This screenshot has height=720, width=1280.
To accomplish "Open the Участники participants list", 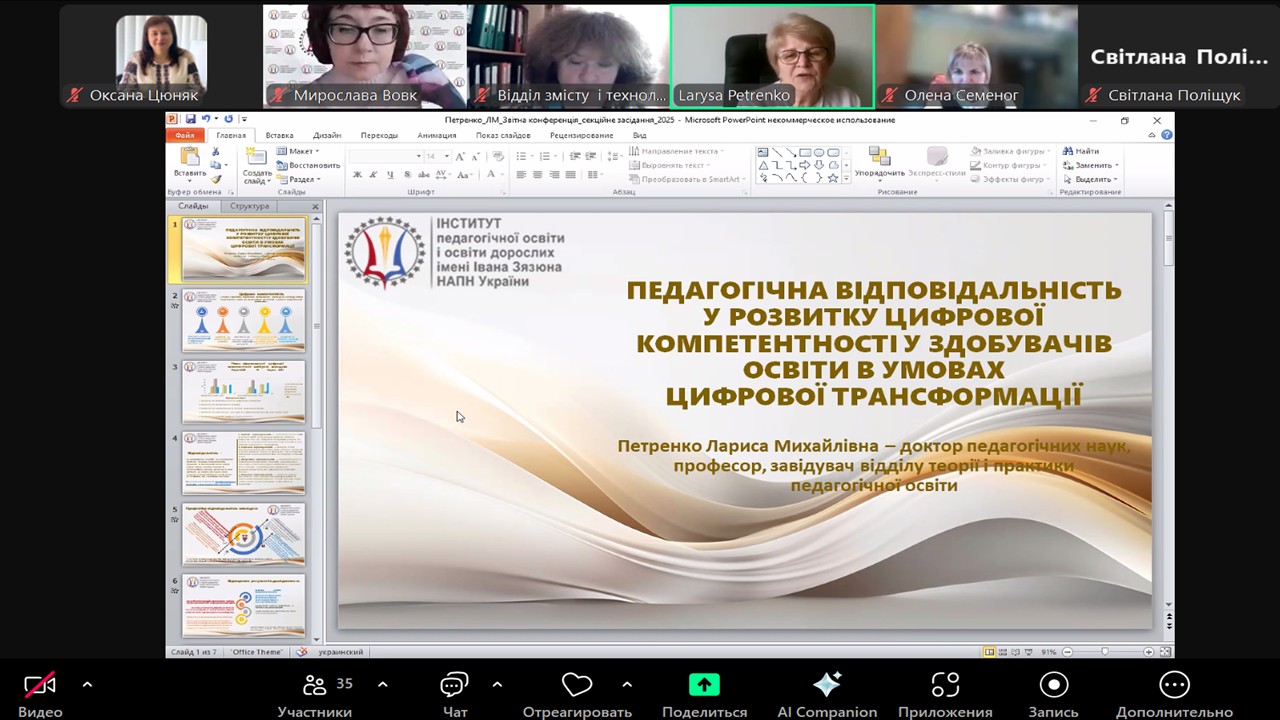I will (315, 686).
